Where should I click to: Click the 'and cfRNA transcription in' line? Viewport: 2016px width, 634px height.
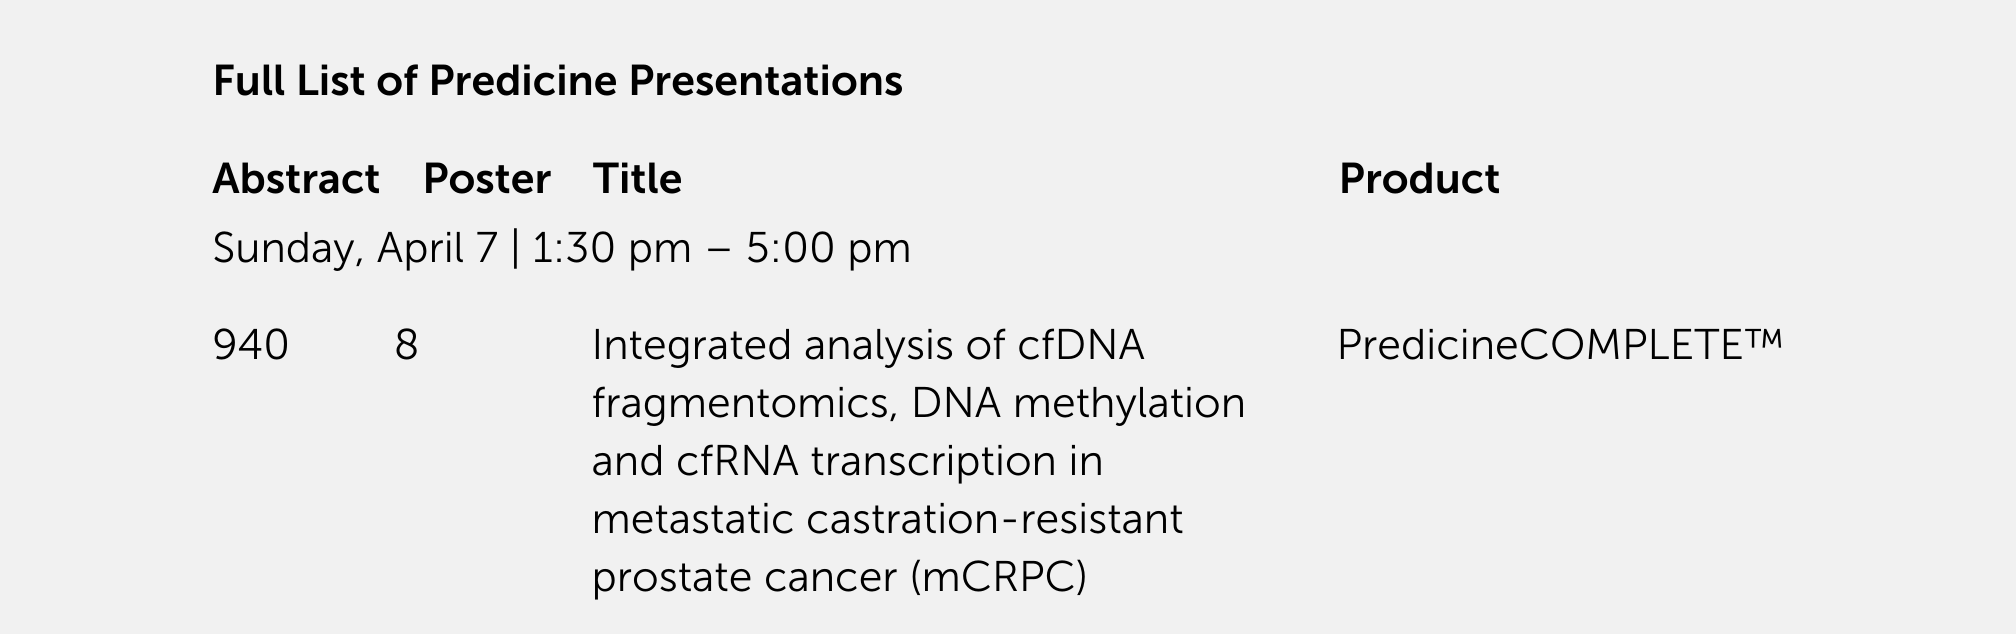[x=848, y=462]
